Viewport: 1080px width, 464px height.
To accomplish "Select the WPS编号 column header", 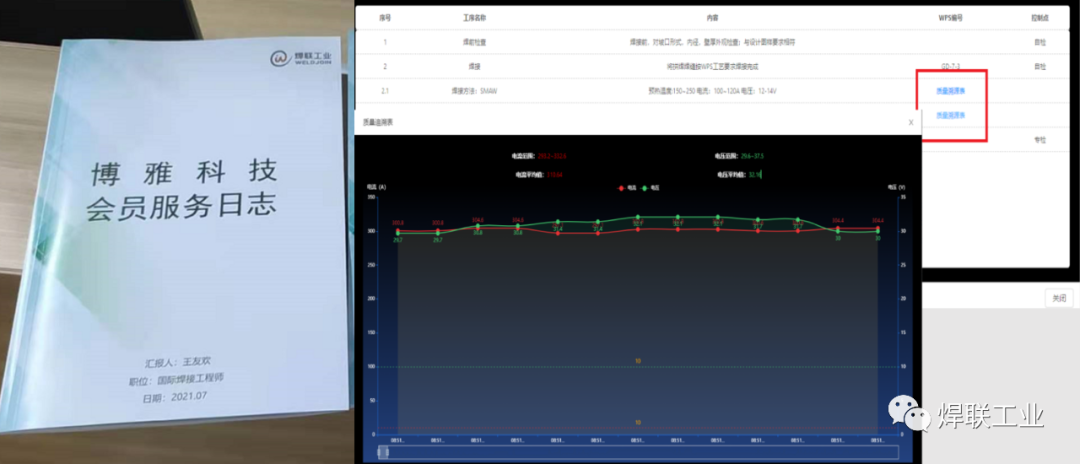I will 952,18.
